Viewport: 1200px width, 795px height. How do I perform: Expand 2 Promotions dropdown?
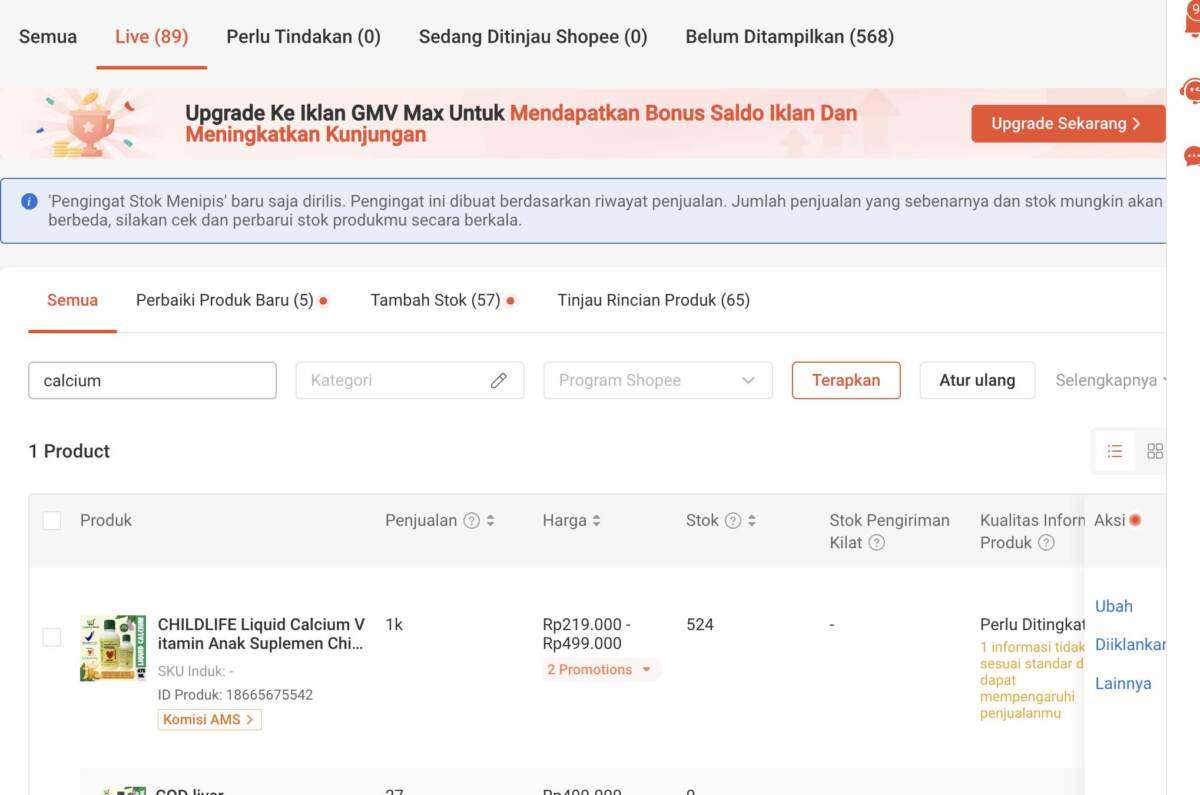600,670
